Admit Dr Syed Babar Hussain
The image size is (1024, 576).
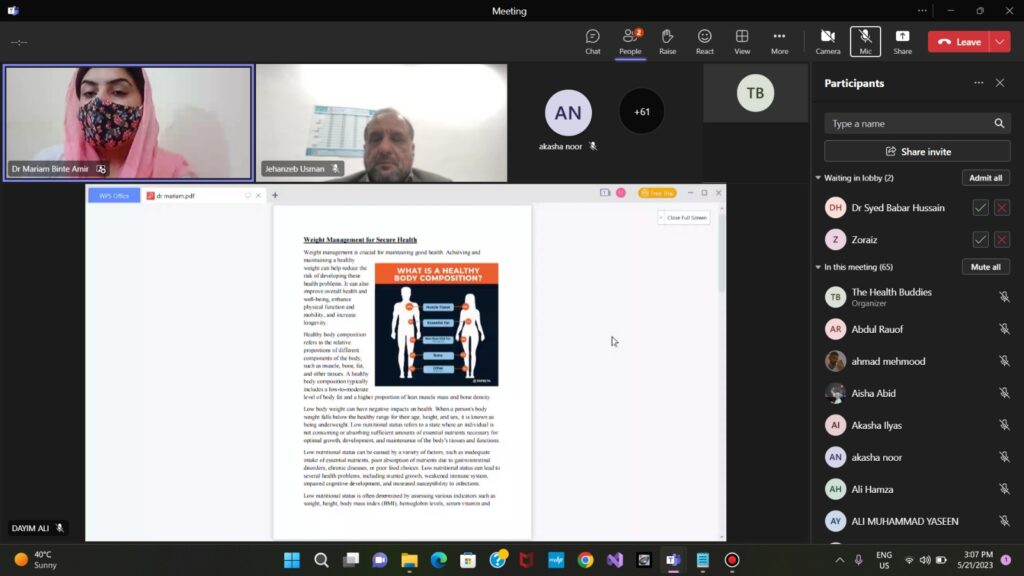tap(980, 208)
